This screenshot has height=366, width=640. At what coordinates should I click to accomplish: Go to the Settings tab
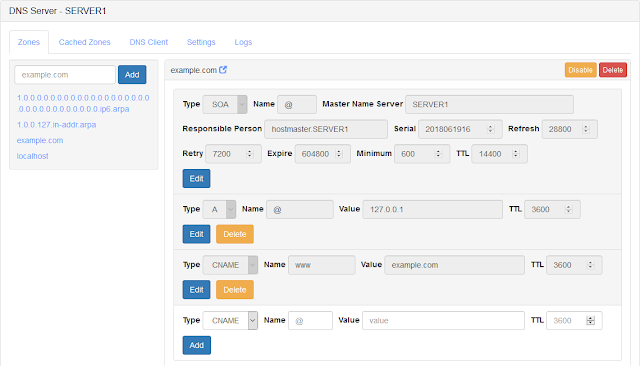click(201, 42)
